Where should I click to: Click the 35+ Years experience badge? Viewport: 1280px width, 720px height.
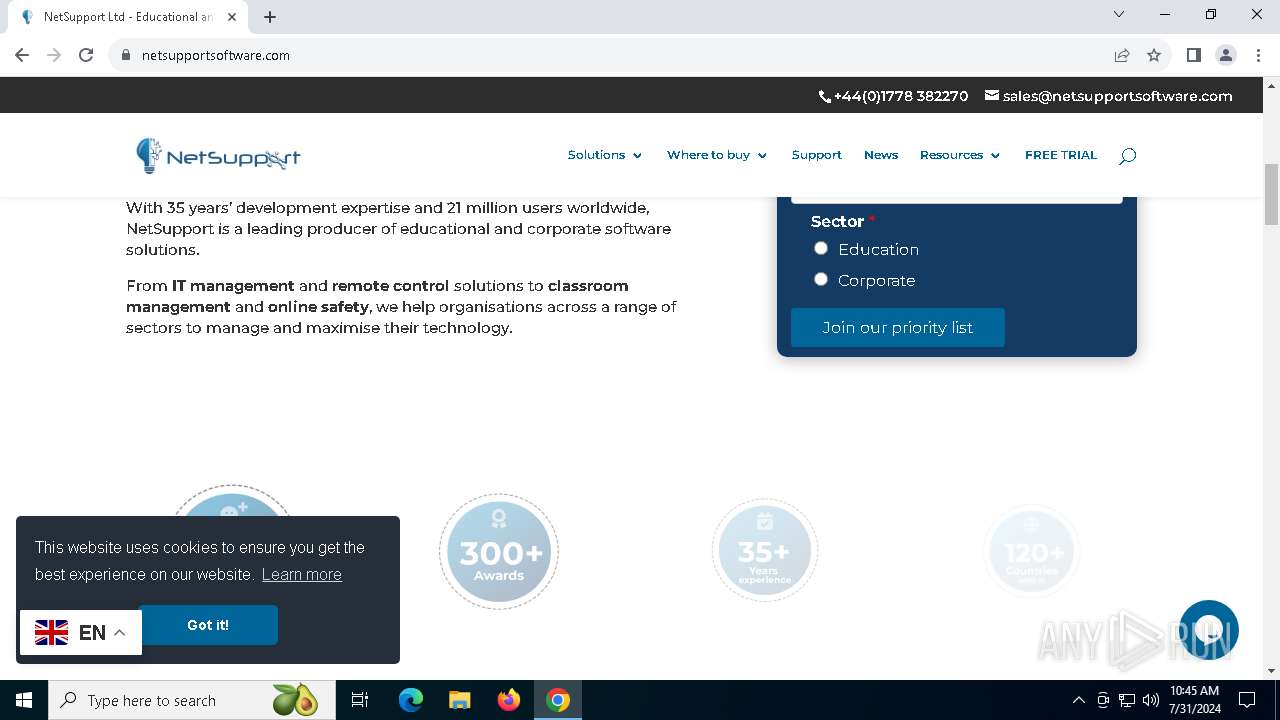point(764,551)
